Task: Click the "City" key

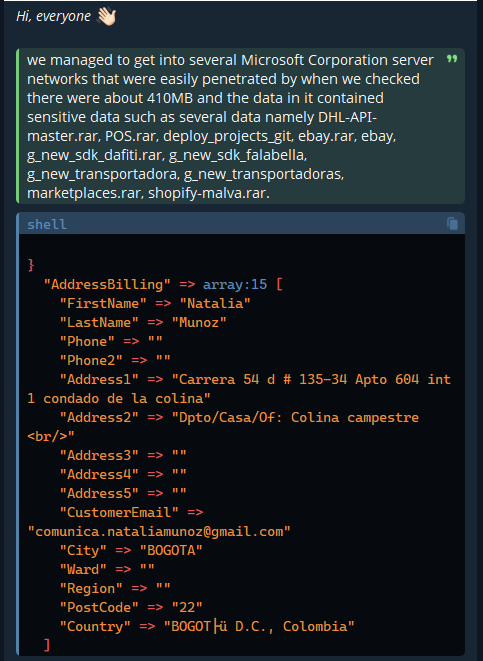Action: pos(83,550)
